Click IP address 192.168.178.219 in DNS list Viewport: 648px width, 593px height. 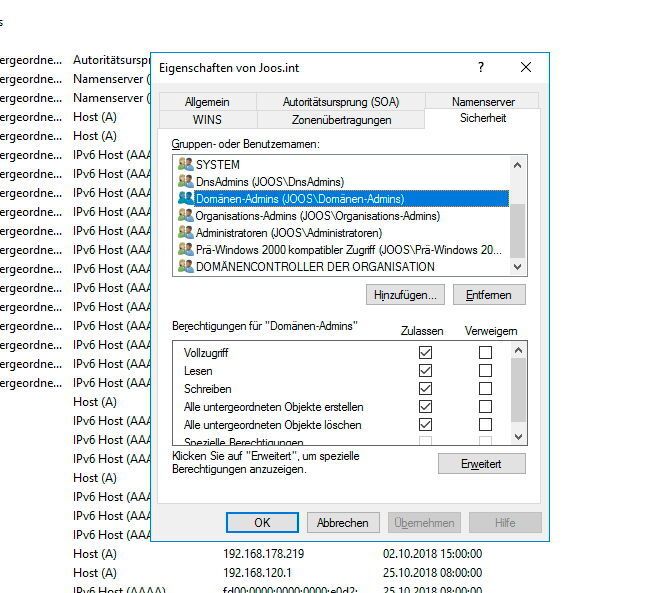click(264, 553)
